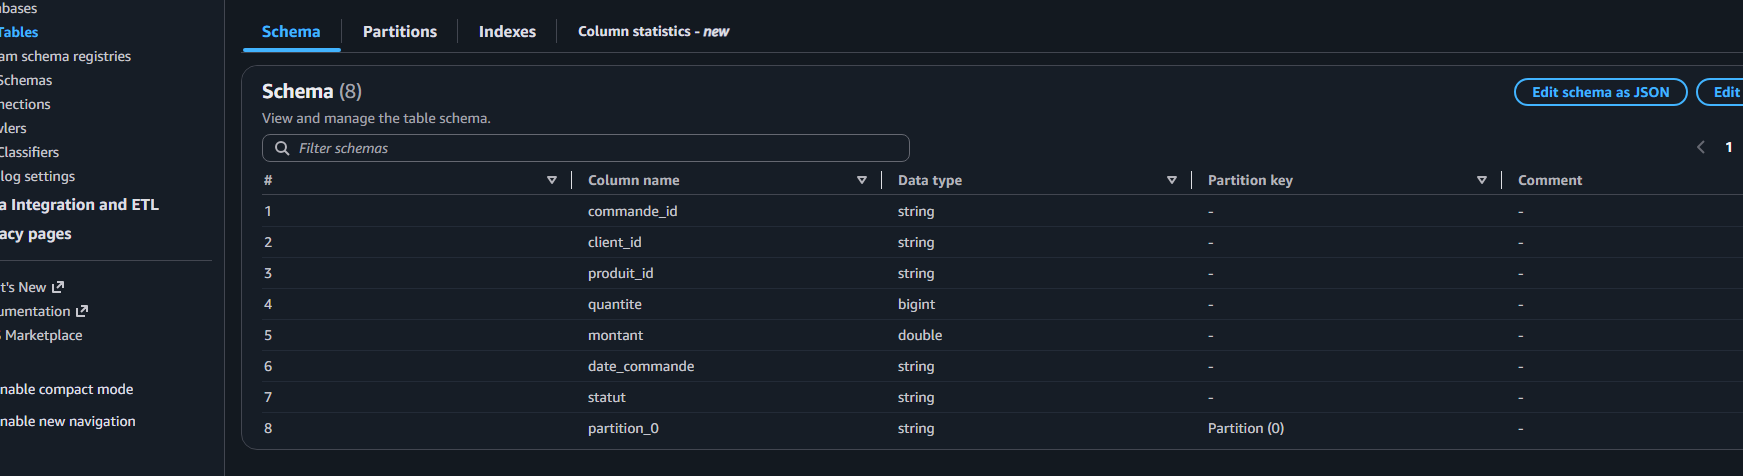Screen dimensions: 1743x476
Task: Open Classifiers sidebar link
Action: 29,152
